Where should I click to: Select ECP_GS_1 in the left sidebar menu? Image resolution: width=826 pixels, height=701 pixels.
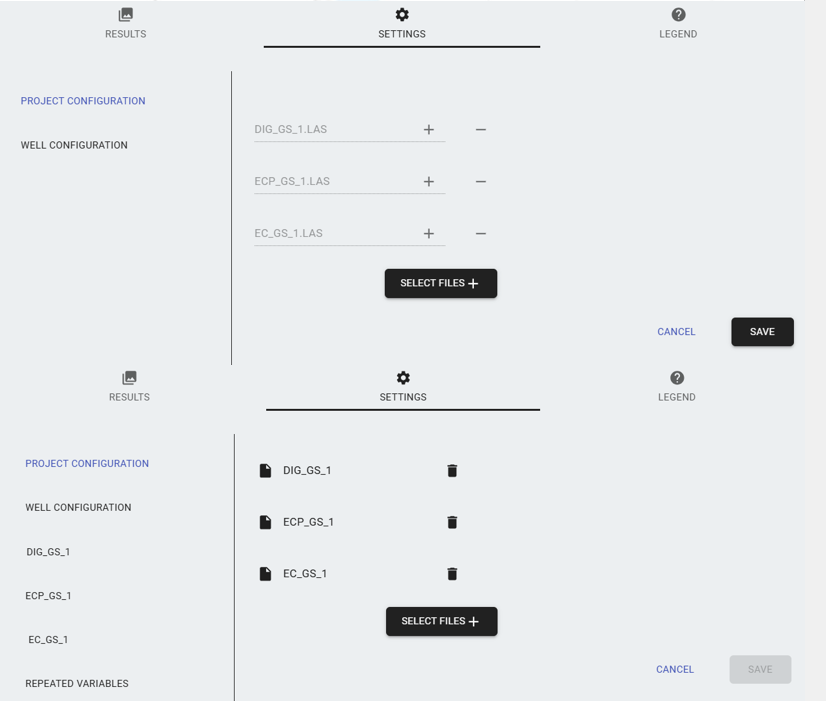(48, 596)
